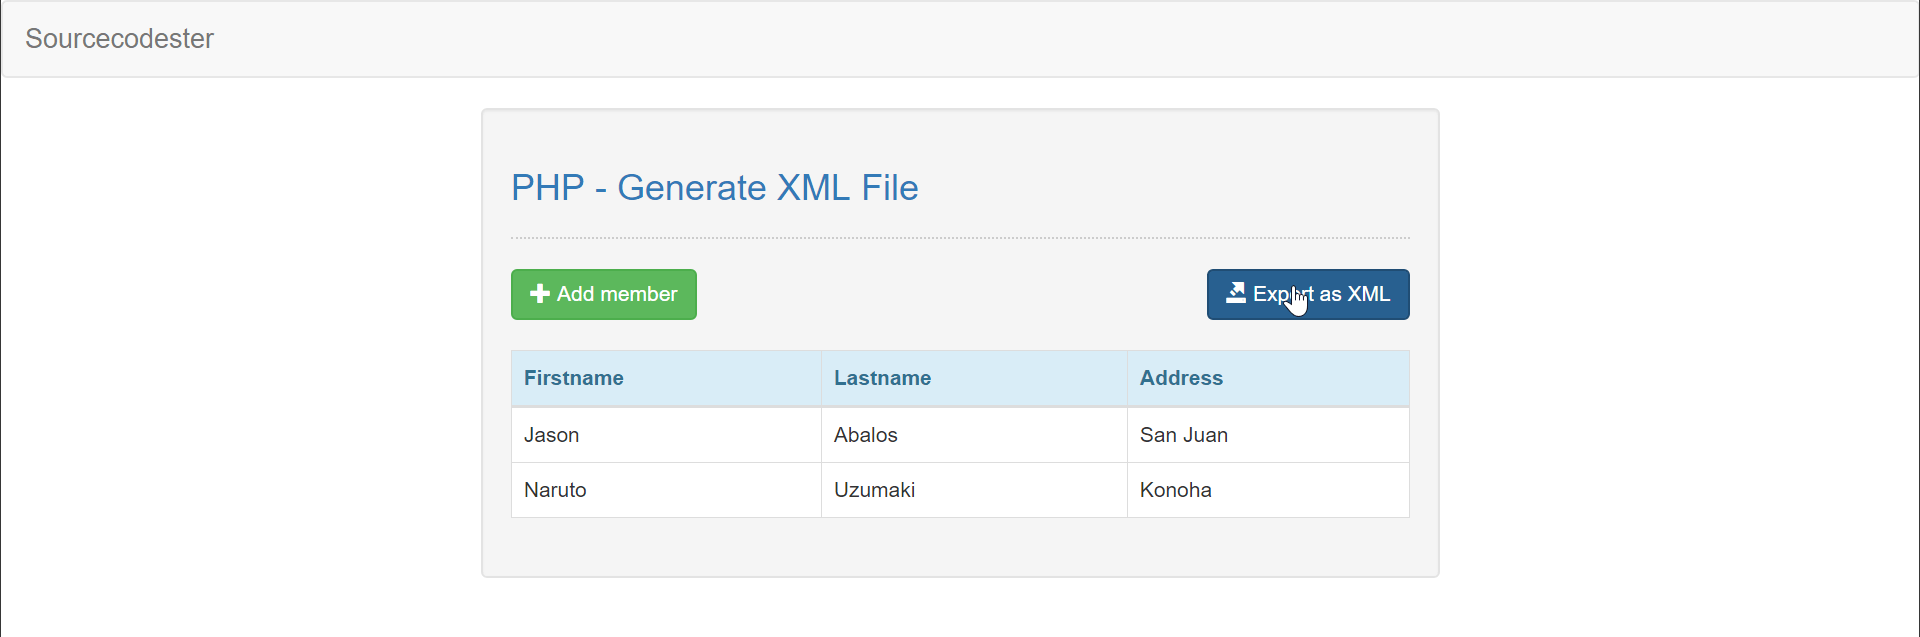Click the Export as XML button
The image size is (1920, 637).
(1308, 294)
